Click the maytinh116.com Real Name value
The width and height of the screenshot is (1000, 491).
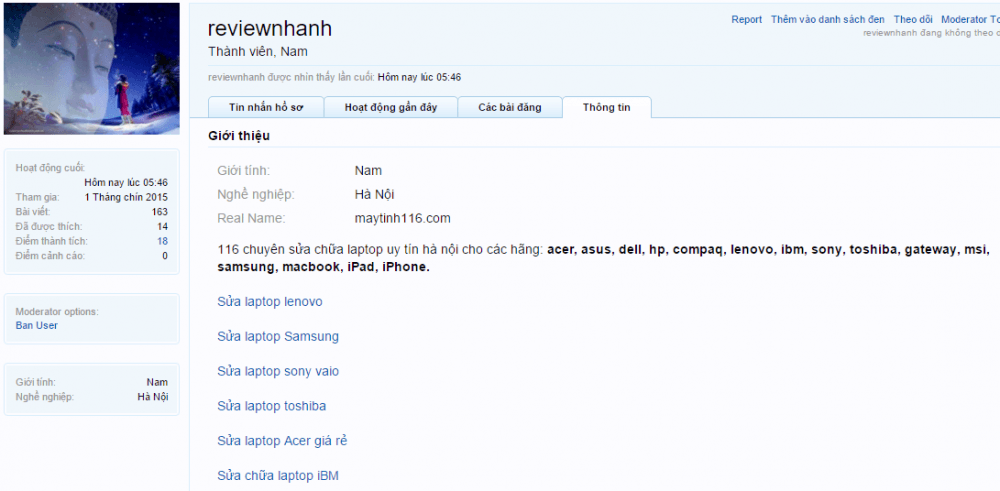pyautogui.click(x=402, y=218)
